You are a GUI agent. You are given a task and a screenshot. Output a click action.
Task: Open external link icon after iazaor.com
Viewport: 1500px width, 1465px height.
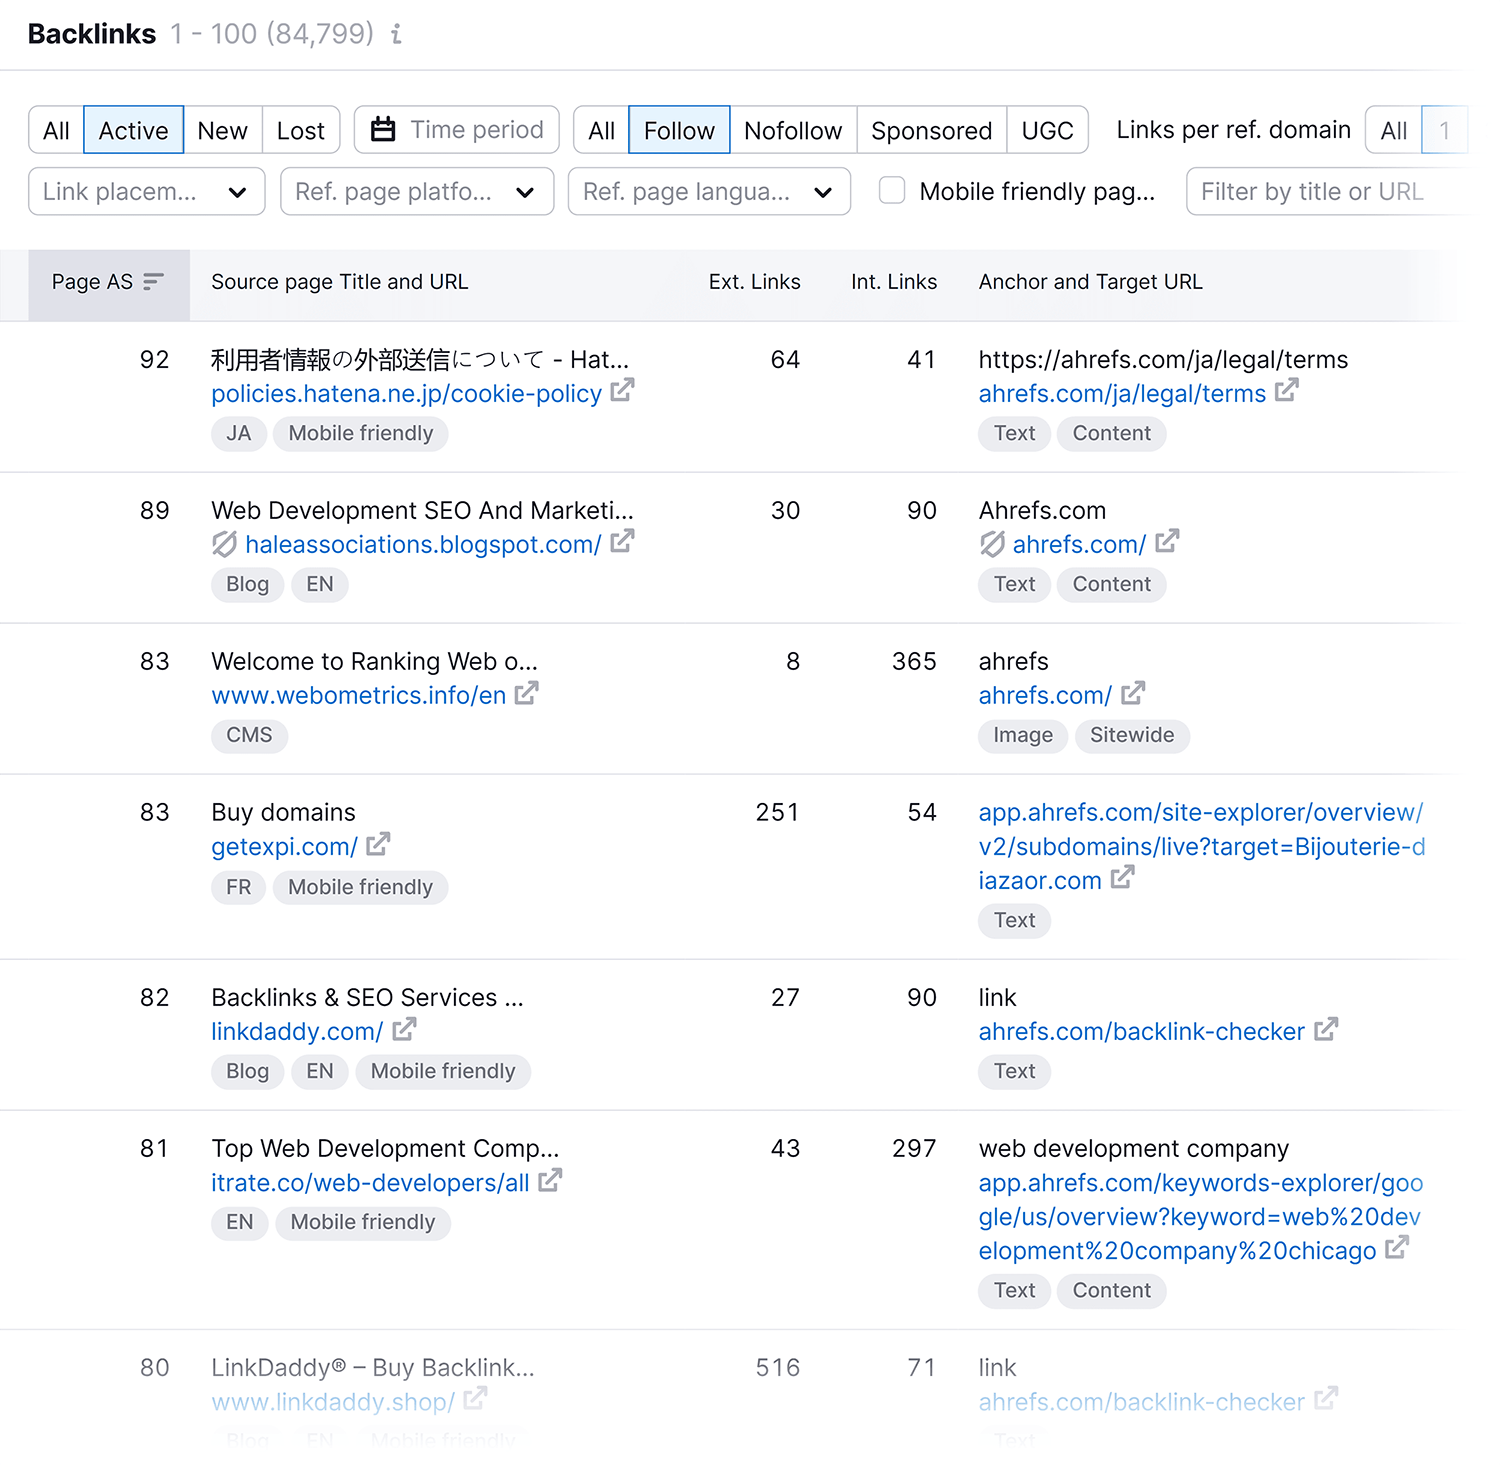1123,877
